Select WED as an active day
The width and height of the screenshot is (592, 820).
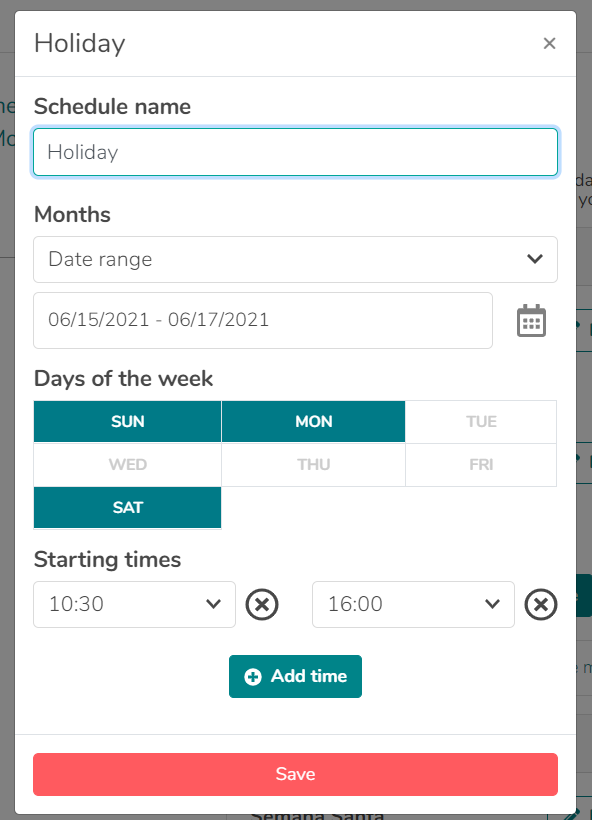click(x=127, y=464)
